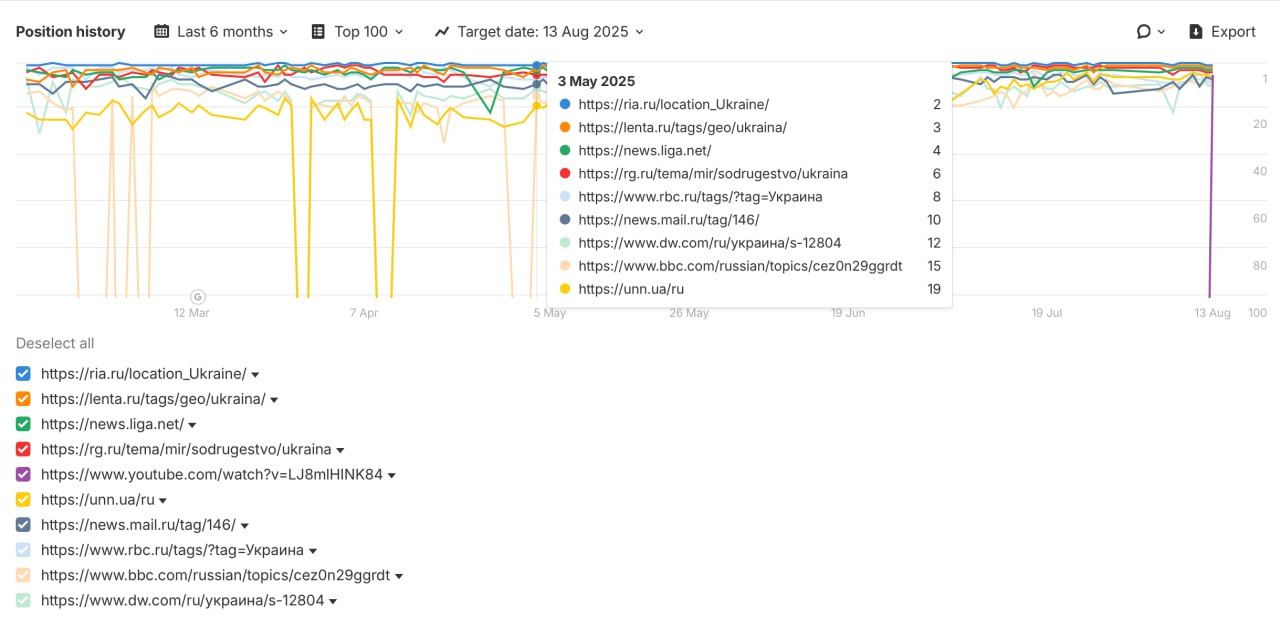Click the list icon beside Top 100

click(318, 32)
